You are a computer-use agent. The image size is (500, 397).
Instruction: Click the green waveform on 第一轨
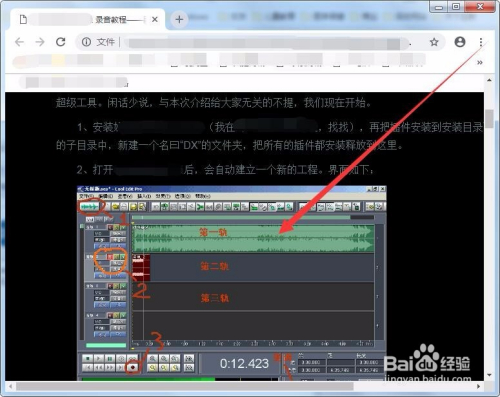[253, 238]
